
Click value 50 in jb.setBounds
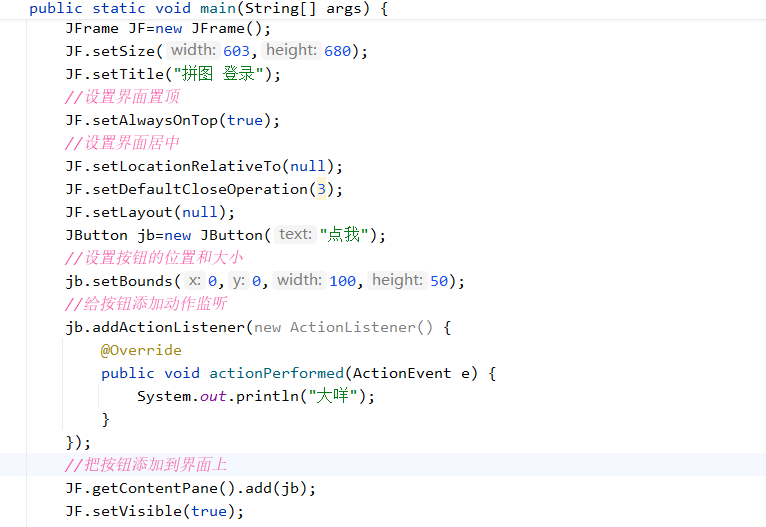(x=439, y=281)
